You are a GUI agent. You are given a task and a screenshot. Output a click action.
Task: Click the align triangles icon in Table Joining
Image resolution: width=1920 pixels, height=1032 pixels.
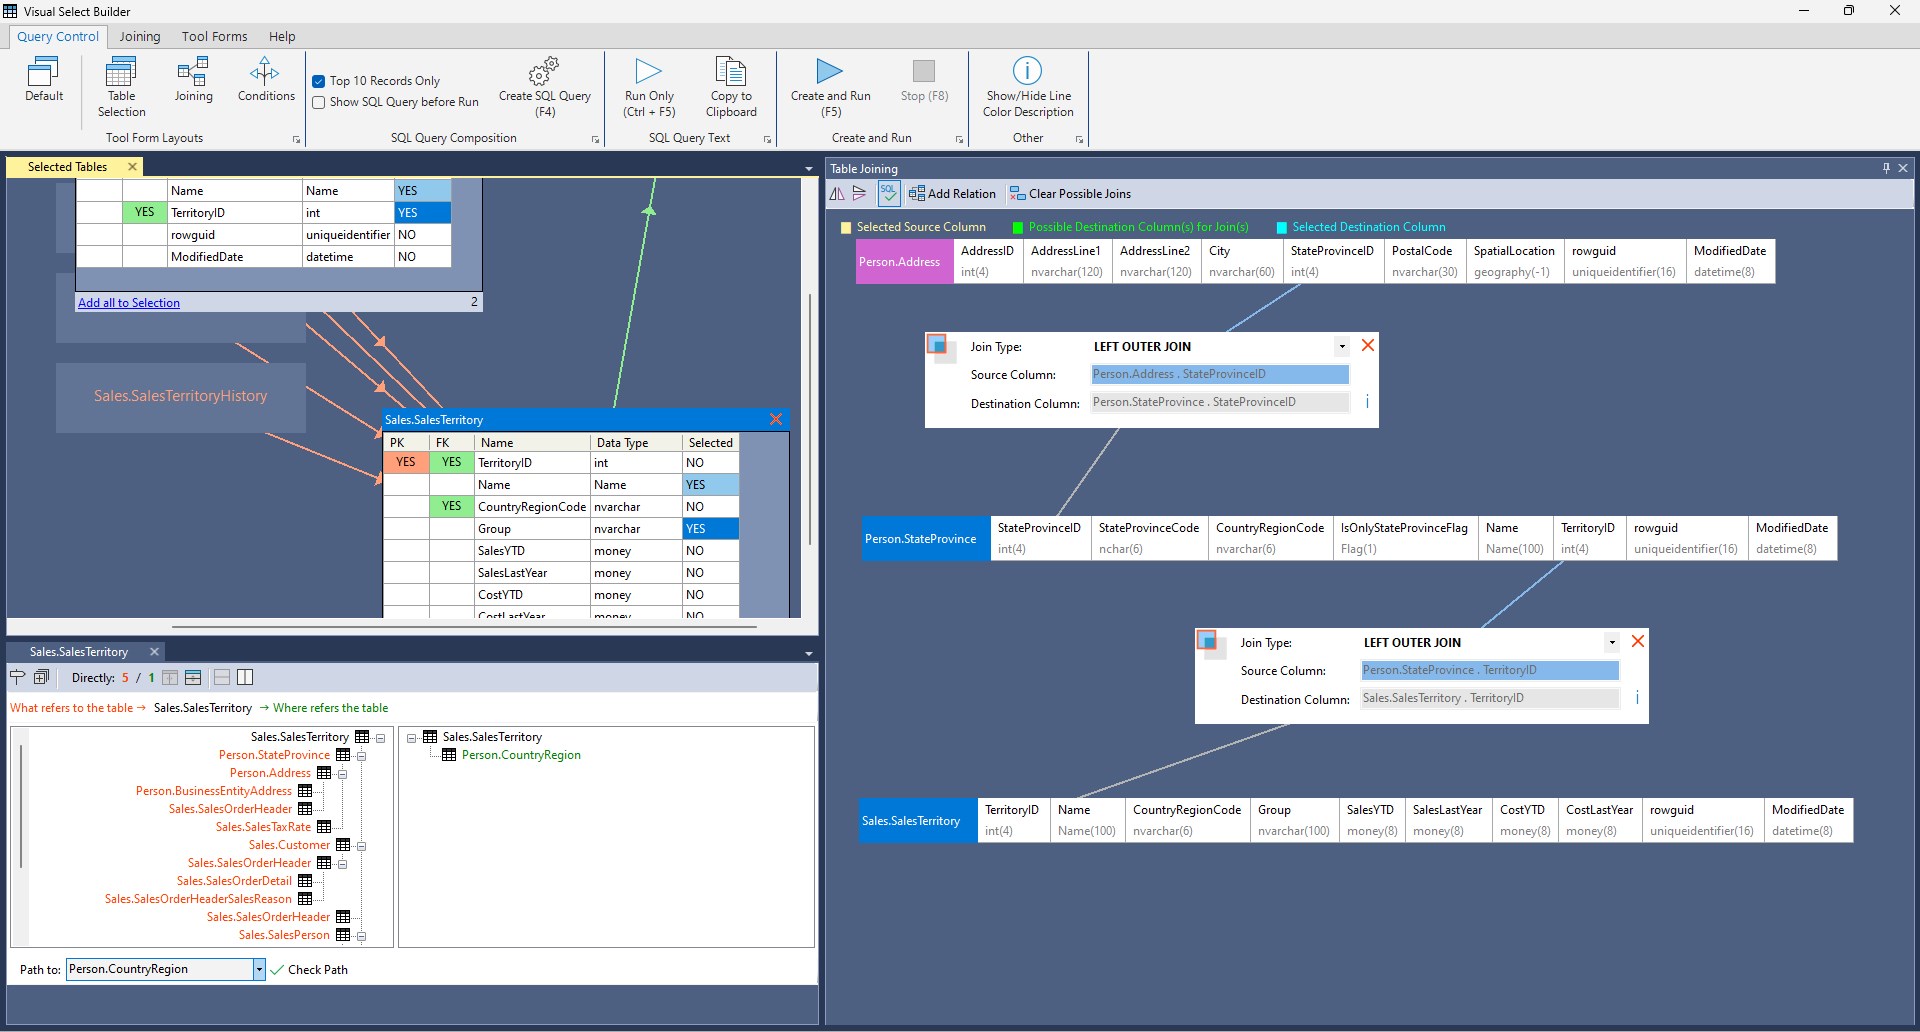(860, 193)
